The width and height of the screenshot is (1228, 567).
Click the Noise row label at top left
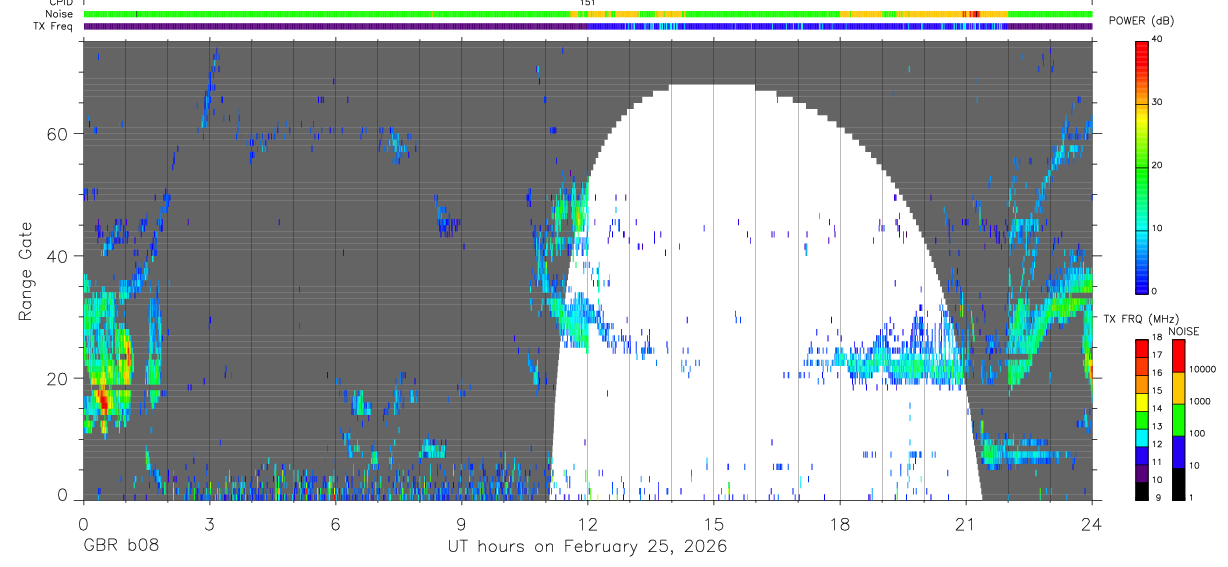point(59,14)
